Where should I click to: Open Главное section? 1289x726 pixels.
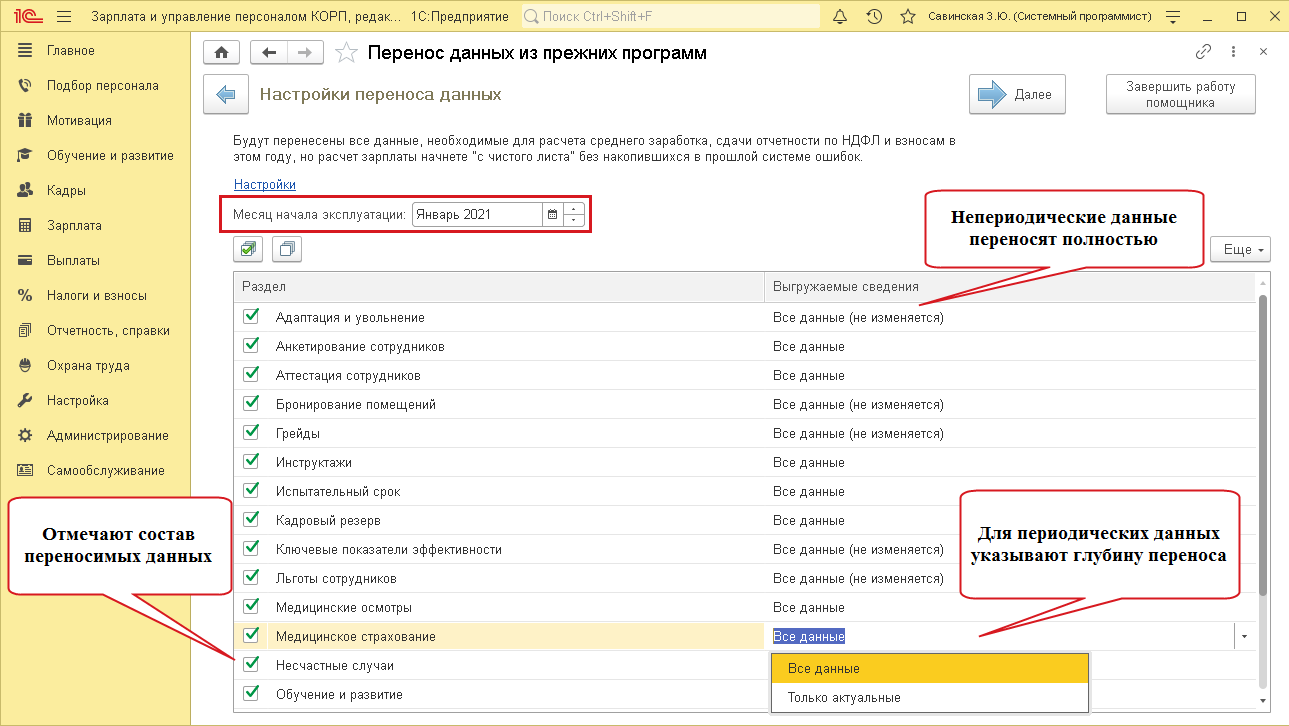pyautogui.click(x=70, y=50)
